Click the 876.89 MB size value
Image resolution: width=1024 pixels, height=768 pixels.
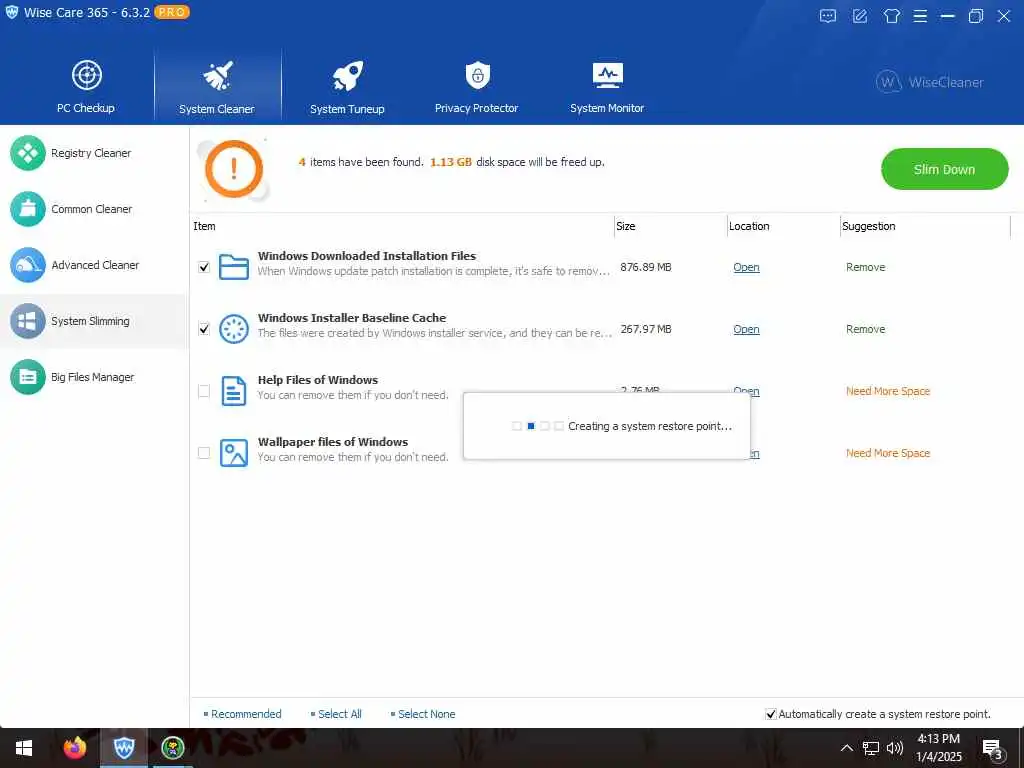click(646, 267)
